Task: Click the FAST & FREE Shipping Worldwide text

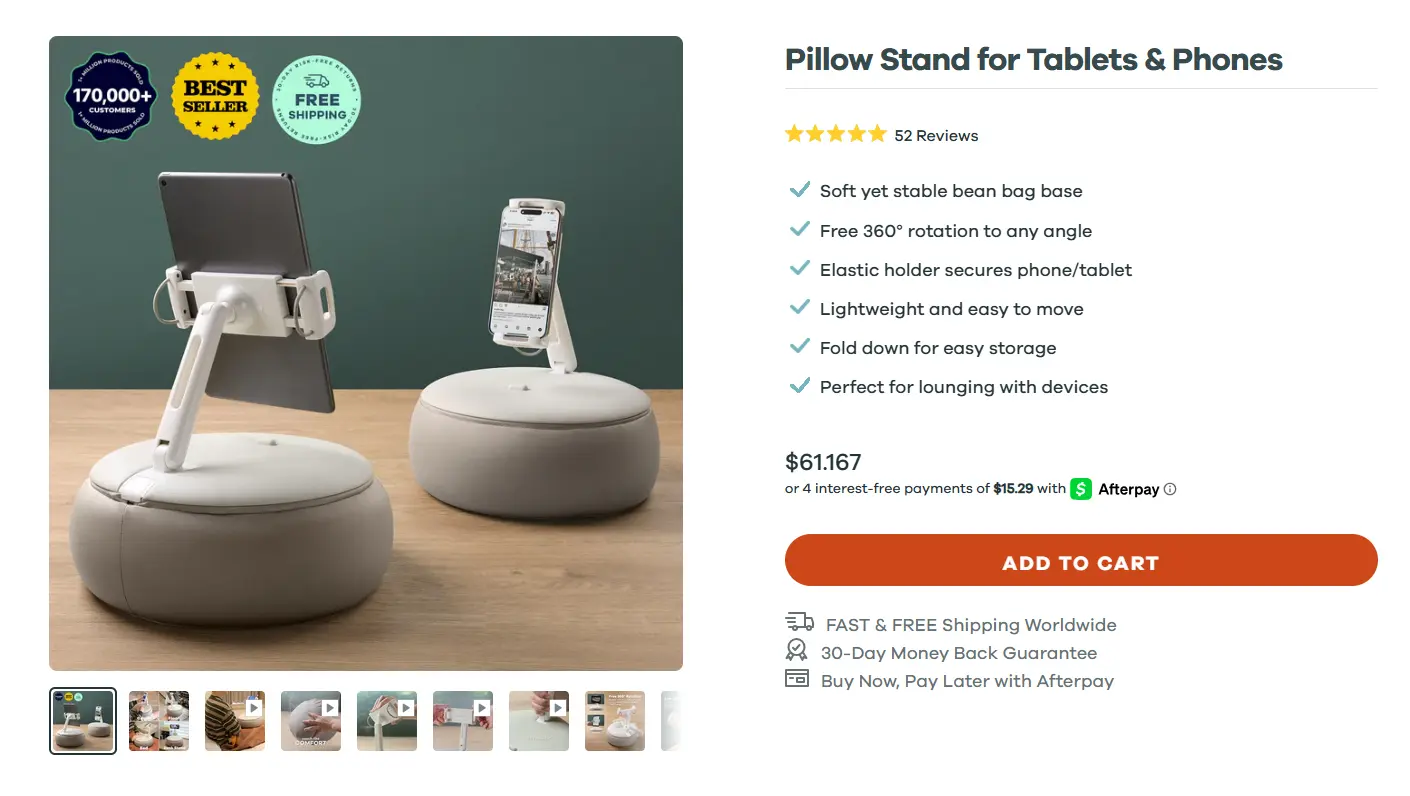Action: pyautogui.click(x=971, y=624)
